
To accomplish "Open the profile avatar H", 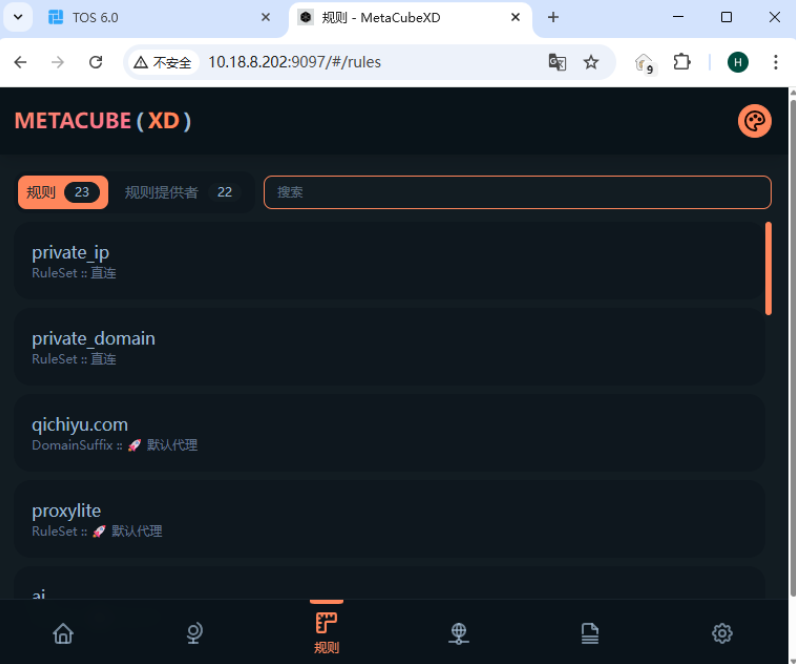I will coord(738,62).
